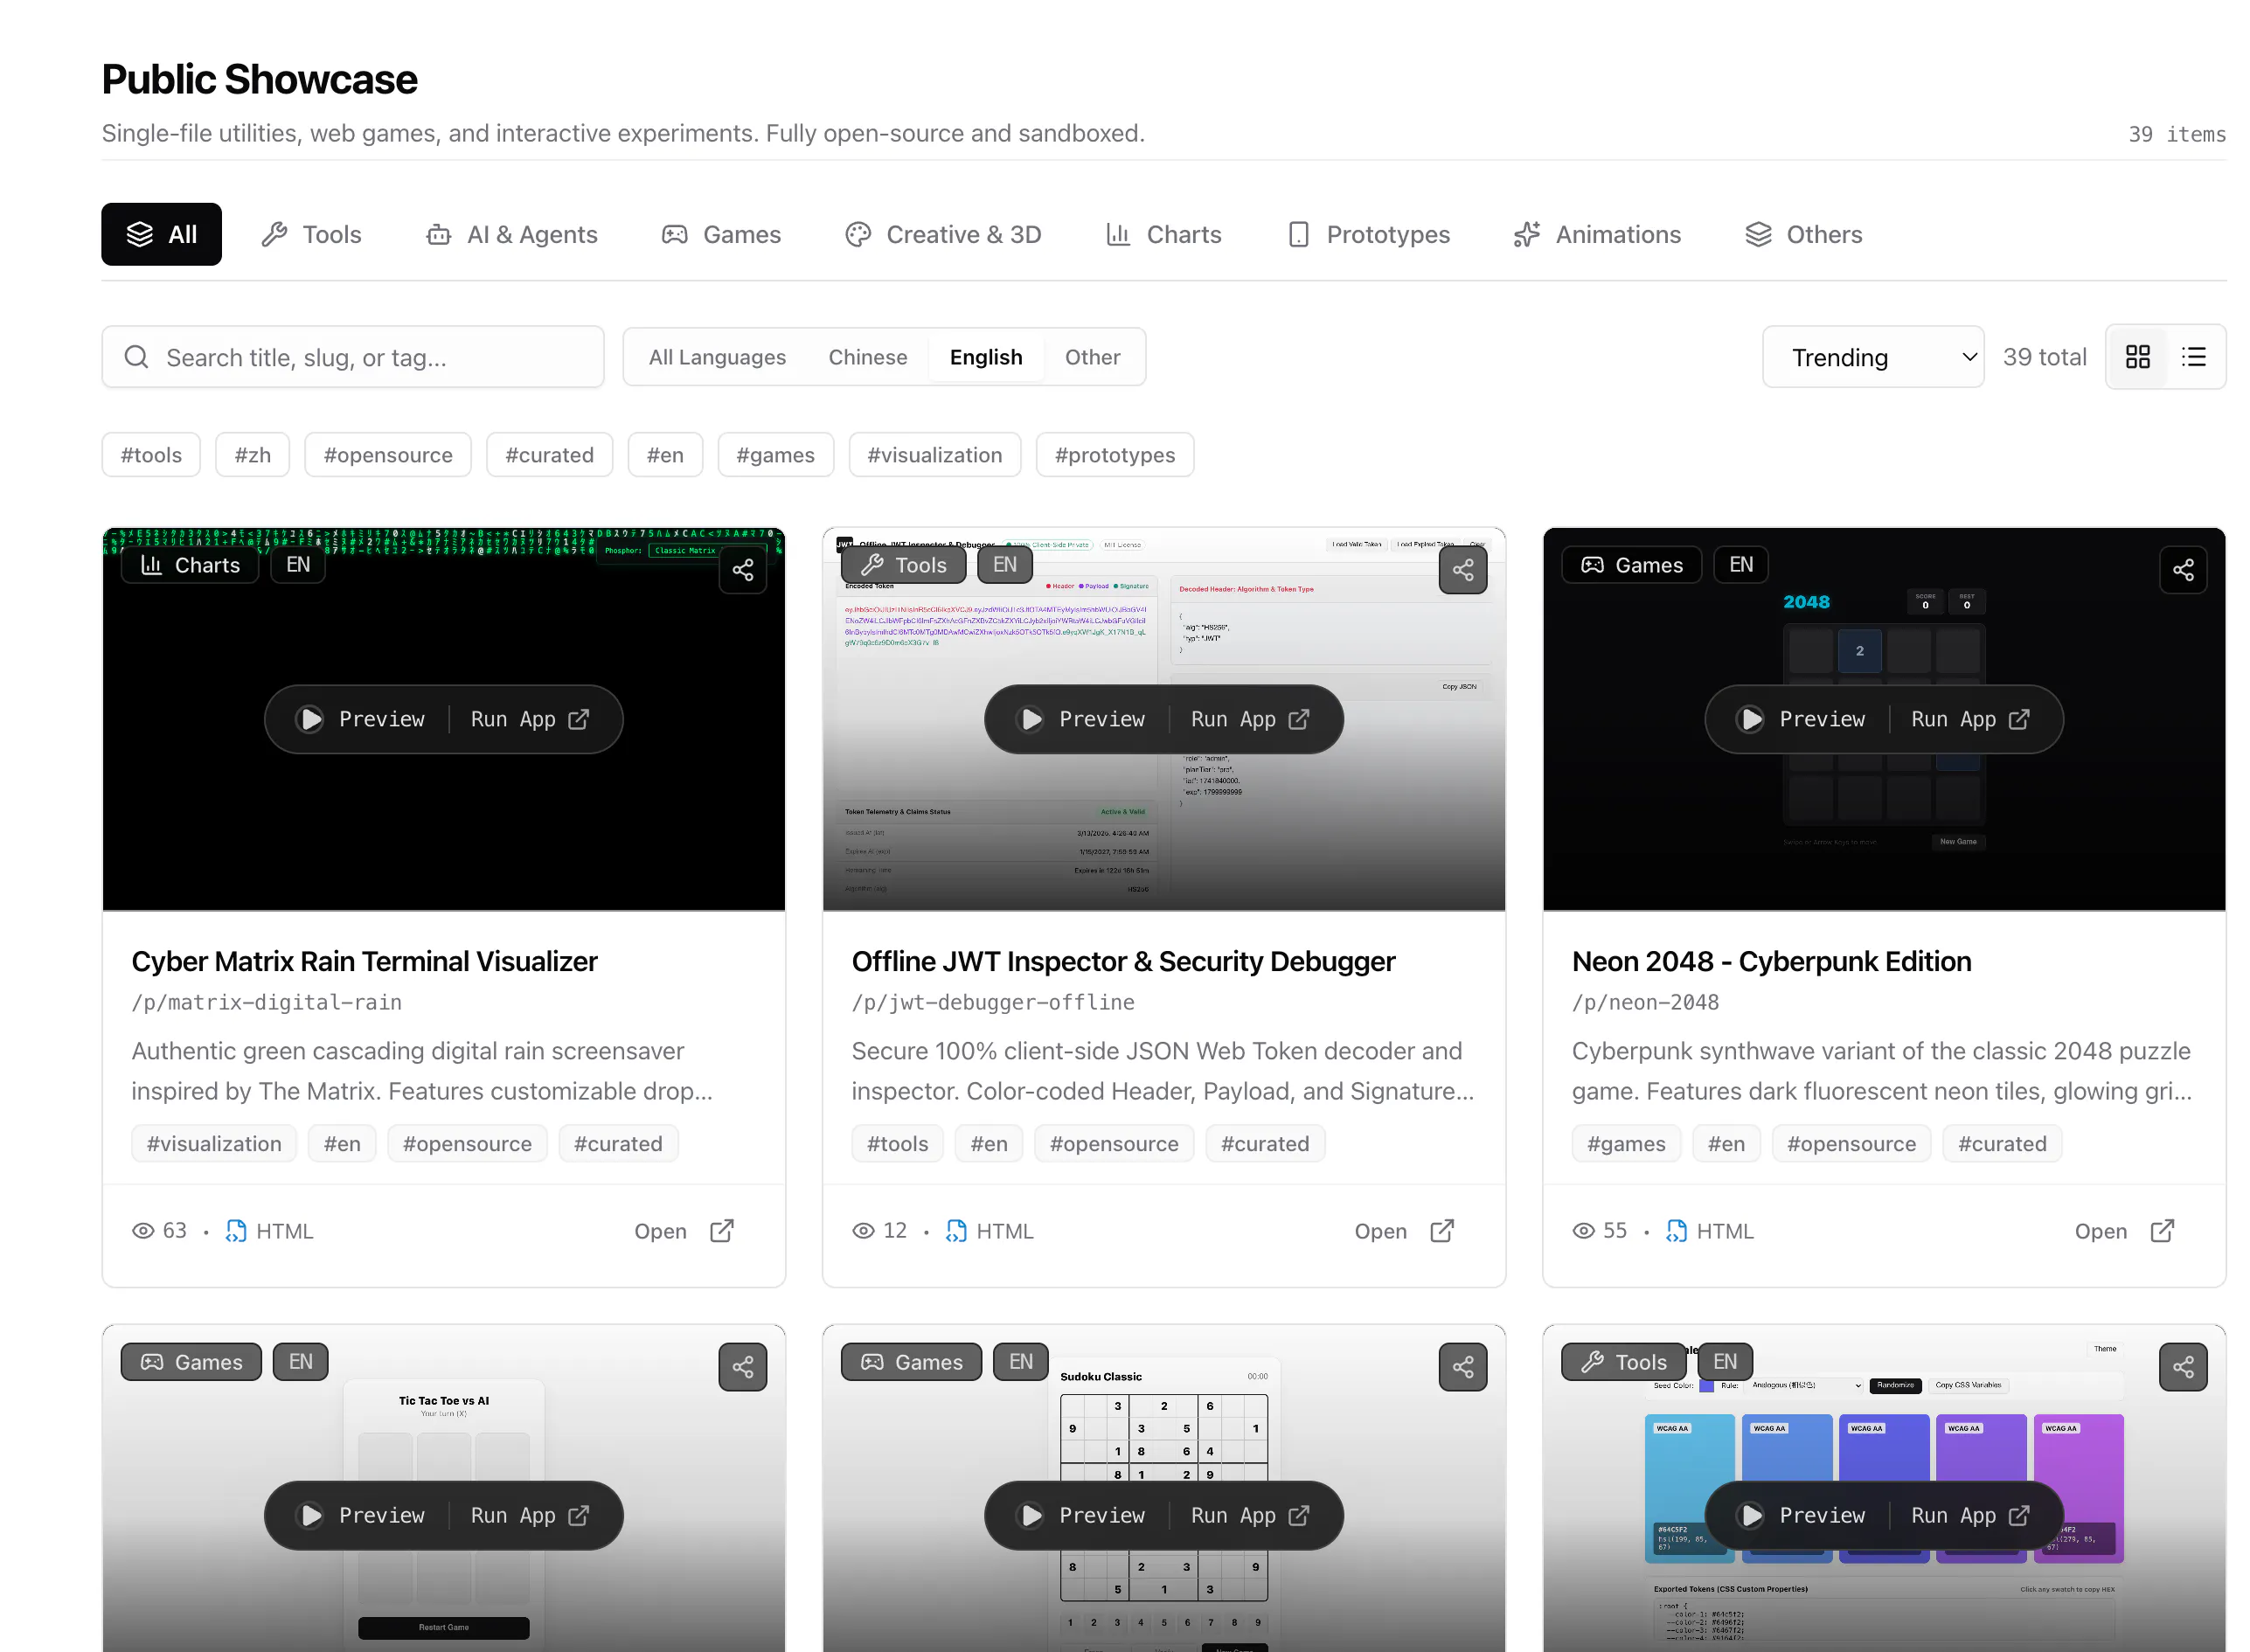Run App for Cyber Matrix Rain

(529, 719)
